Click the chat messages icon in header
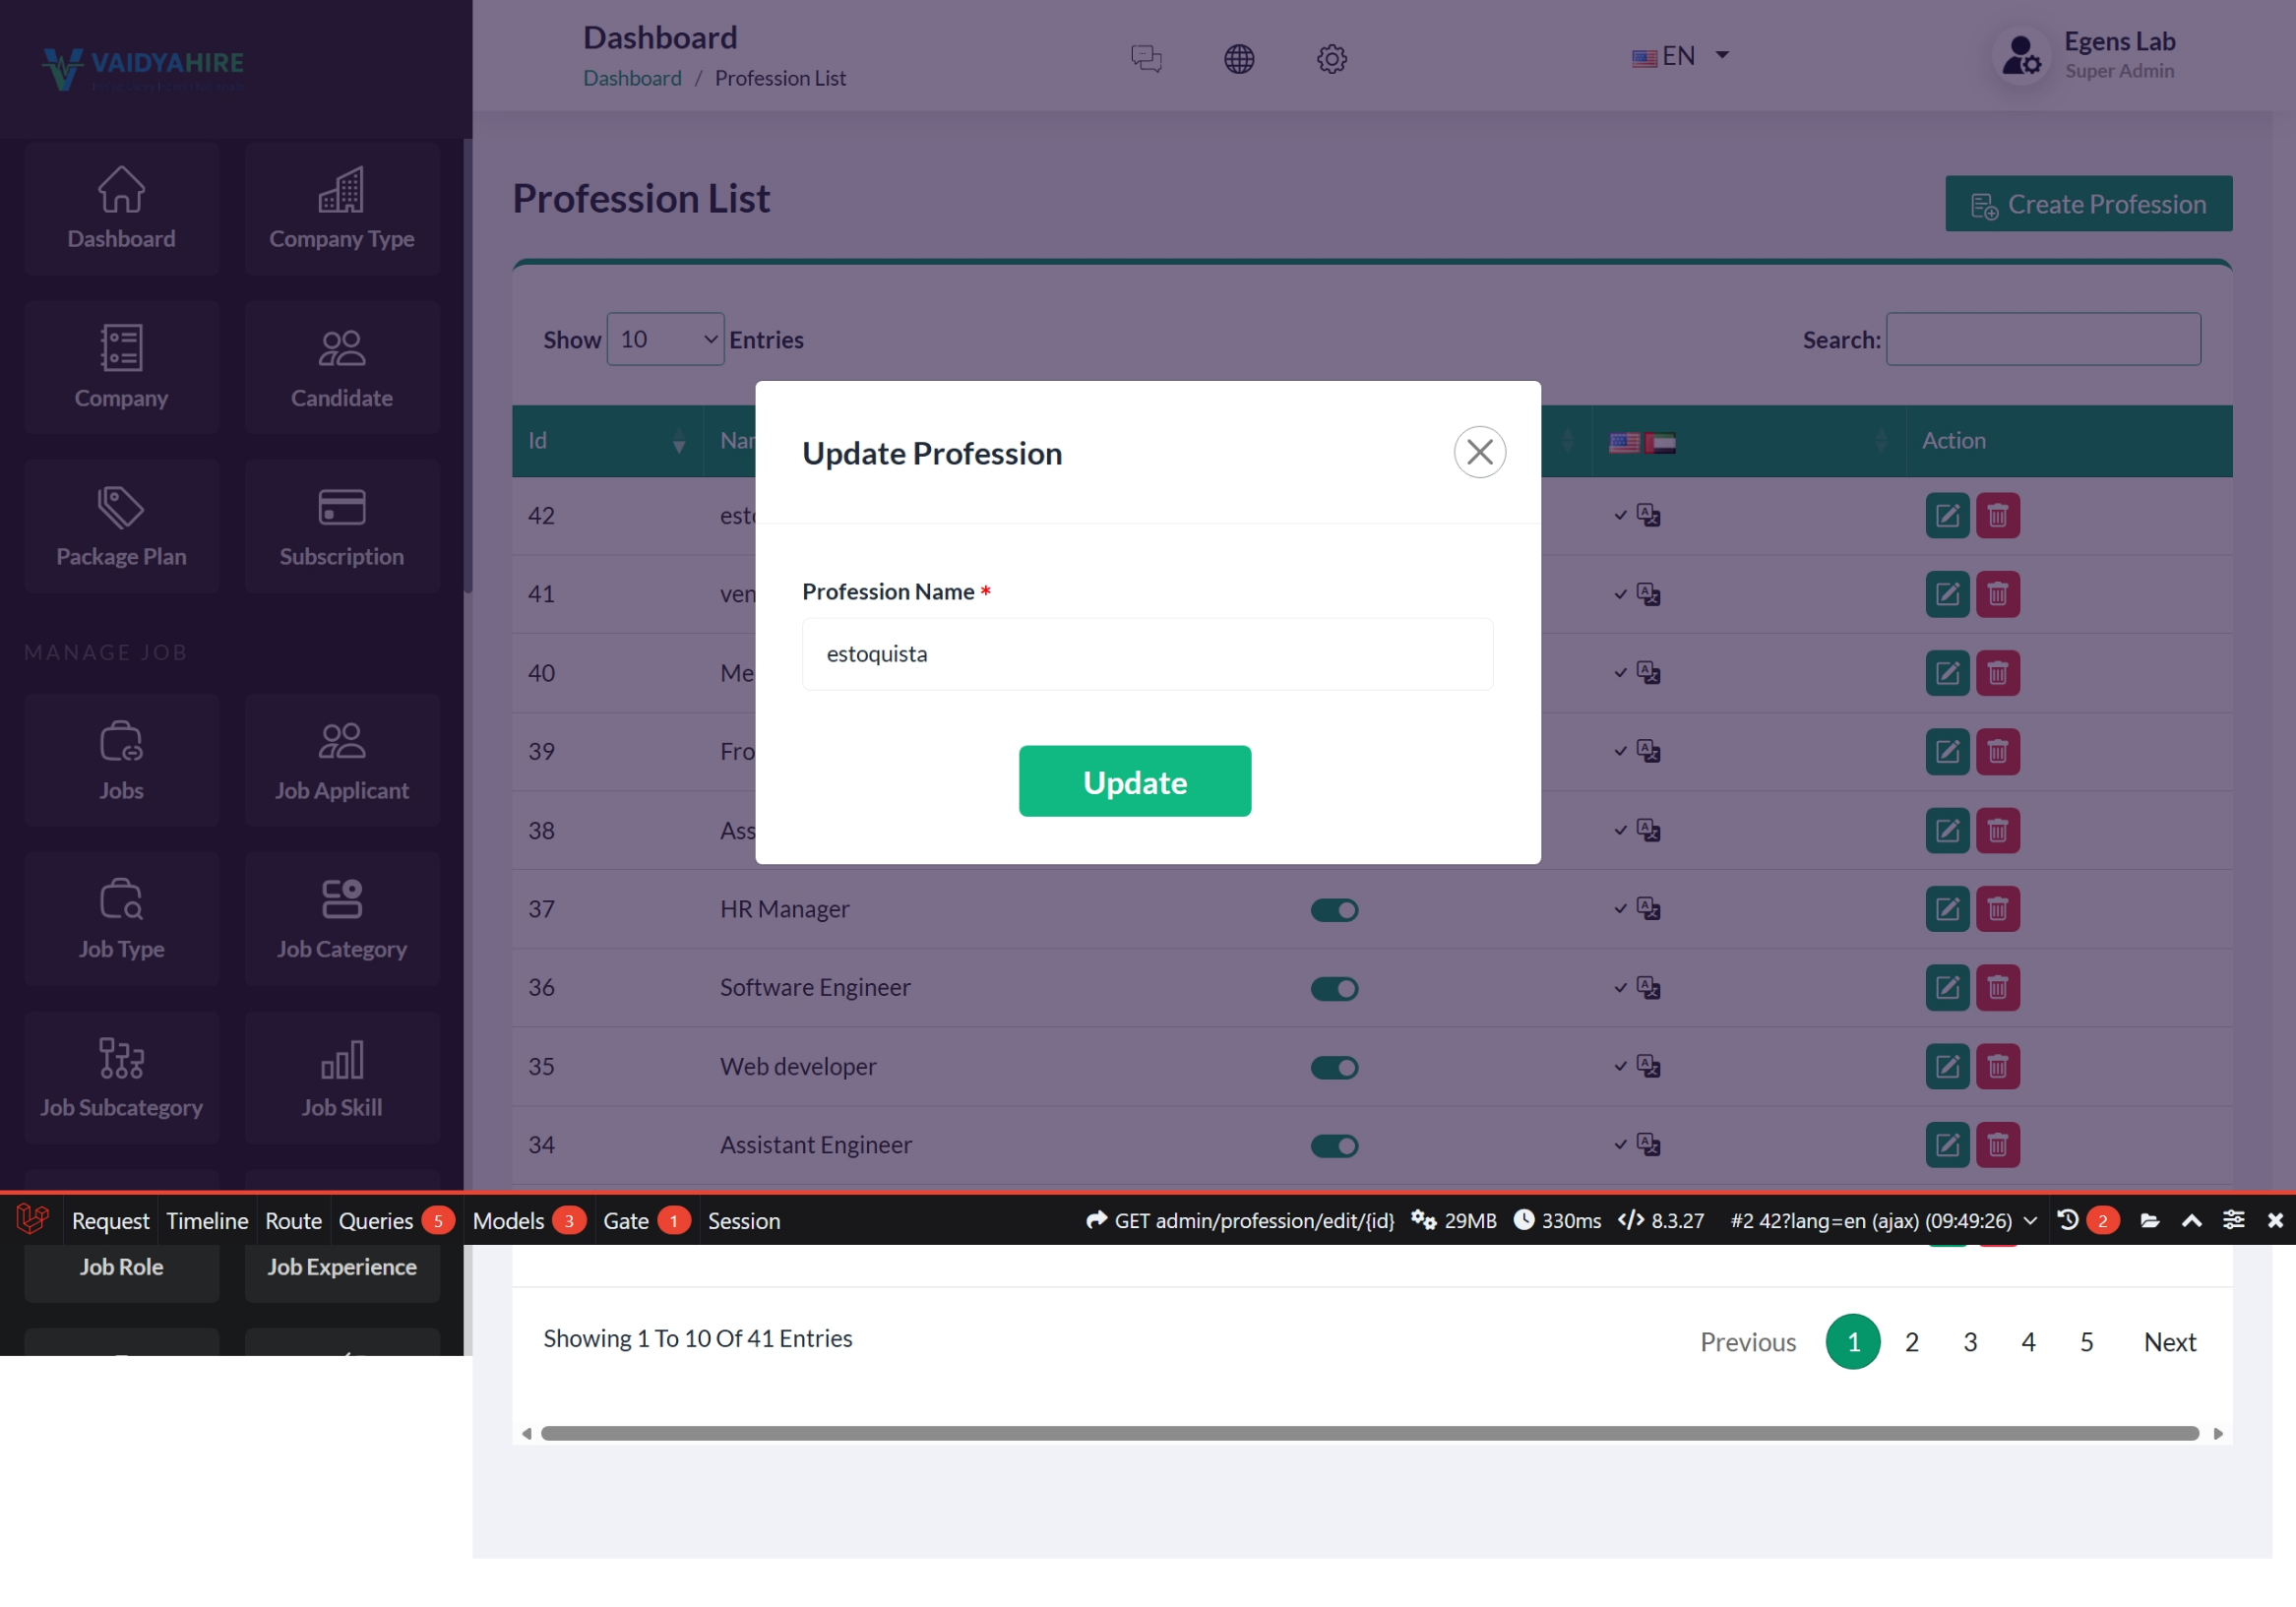Viewport: 2296px width, 1607px height. pyautogui.click(x=1146, y=58)
